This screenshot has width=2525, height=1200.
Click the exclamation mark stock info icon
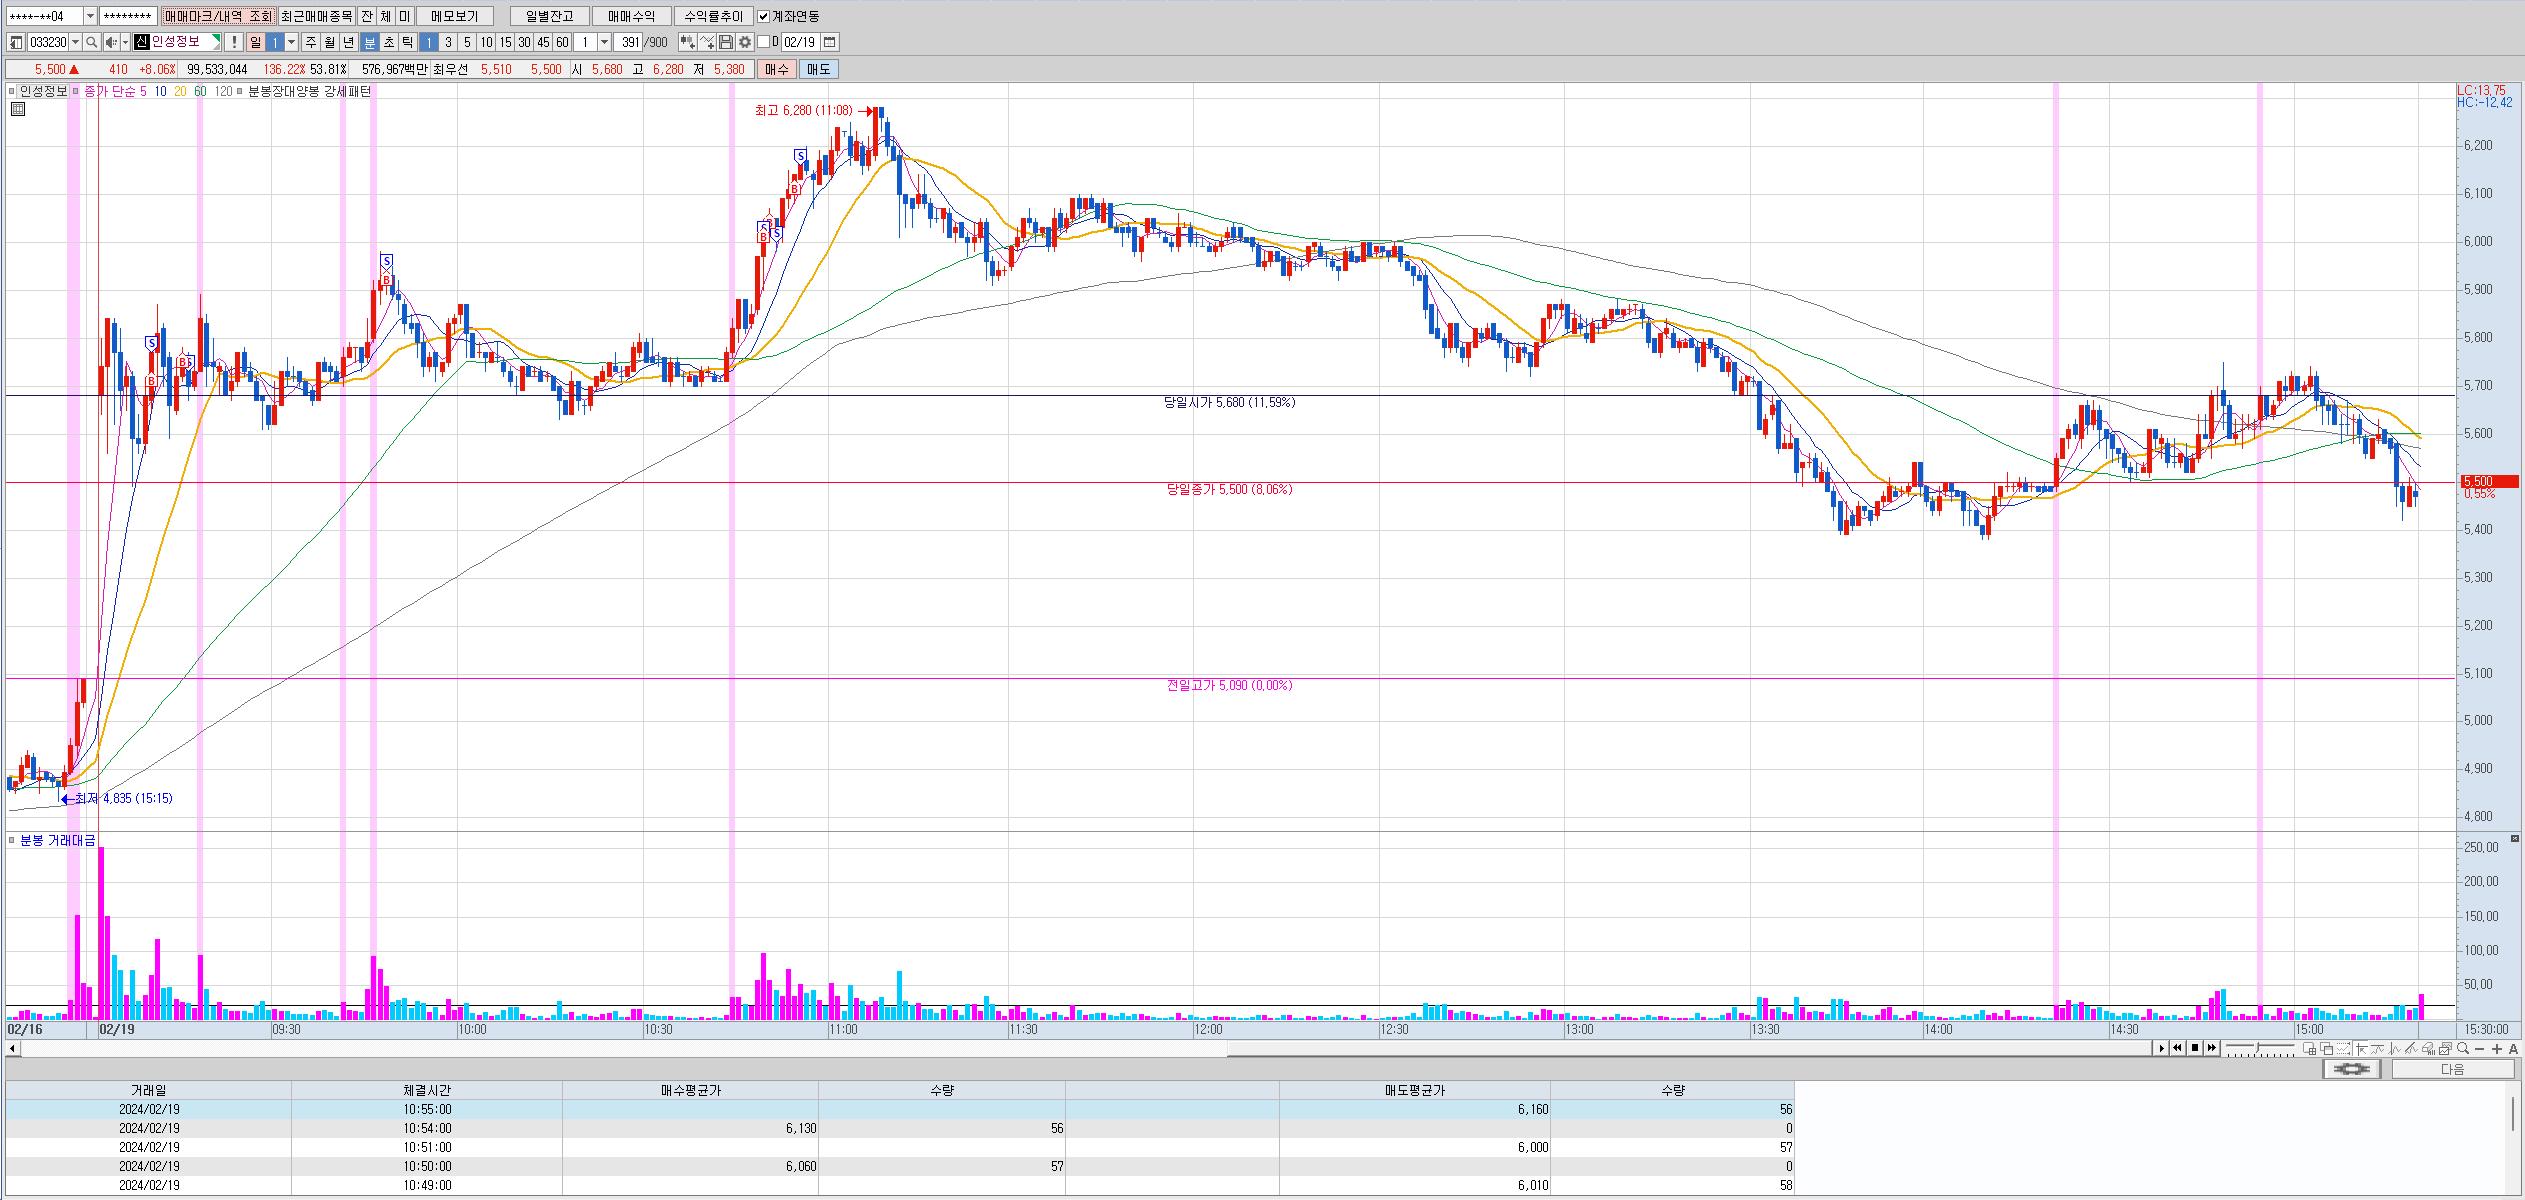coord(233,42)
